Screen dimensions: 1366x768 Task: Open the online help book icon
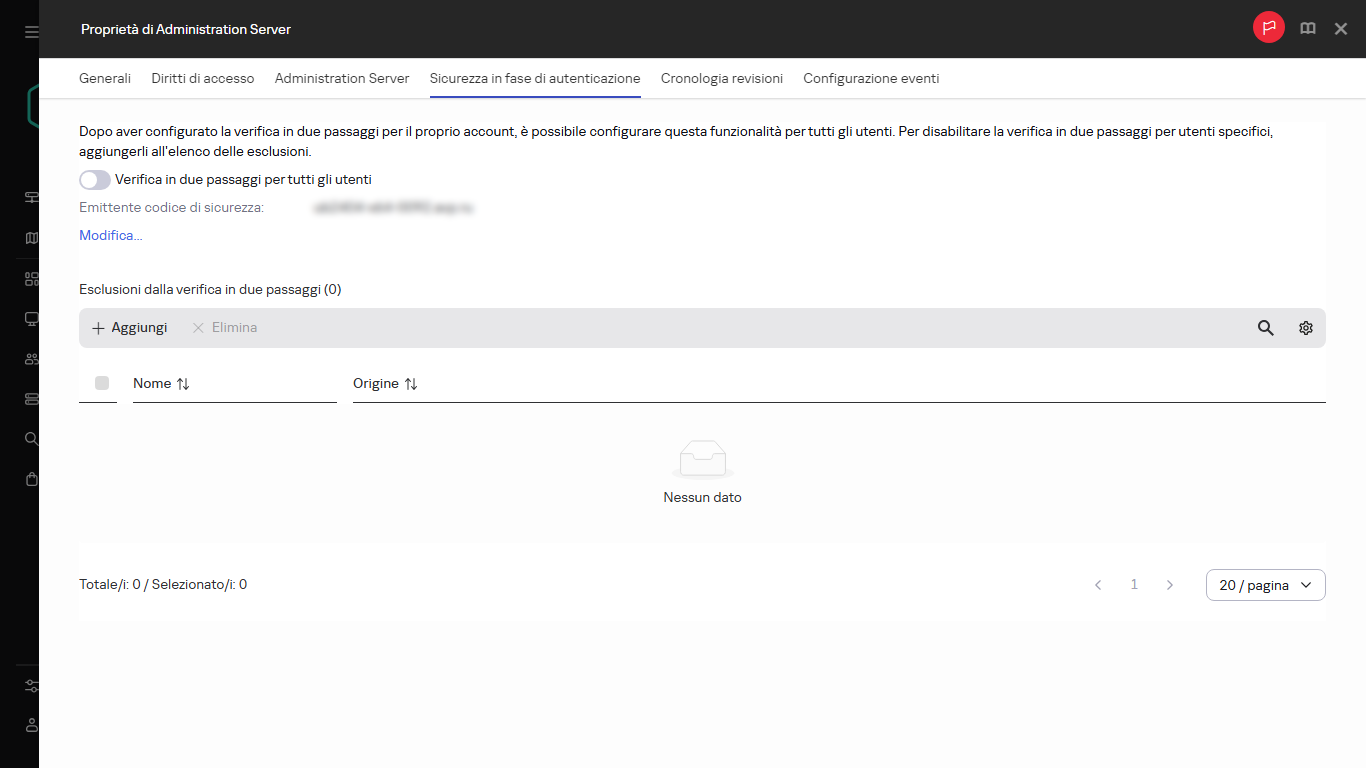pyautogui.click(x=1307, y=28)
